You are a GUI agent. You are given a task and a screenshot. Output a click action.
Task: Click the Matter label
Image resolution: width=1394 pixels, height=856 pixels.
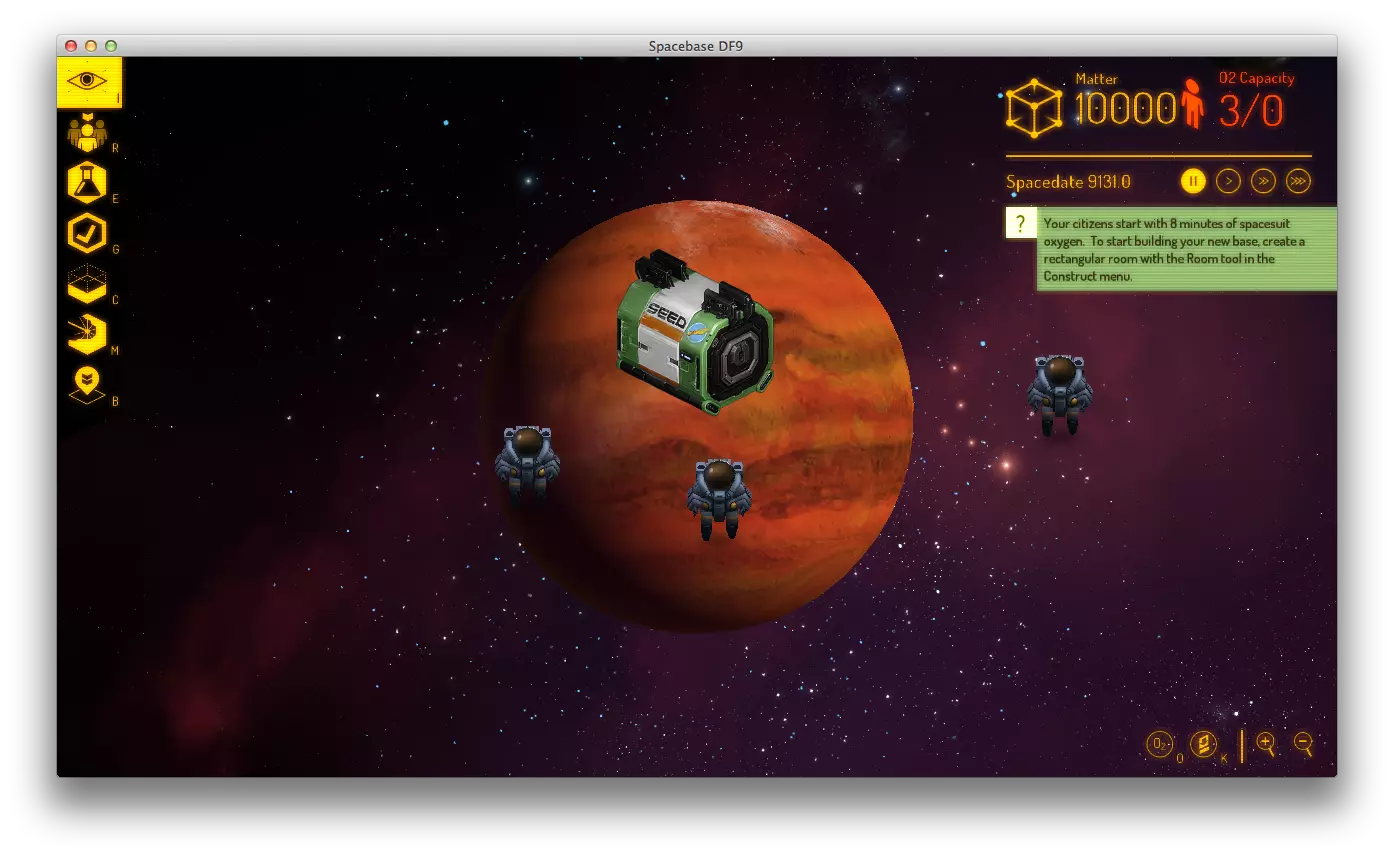[1097, 79]
